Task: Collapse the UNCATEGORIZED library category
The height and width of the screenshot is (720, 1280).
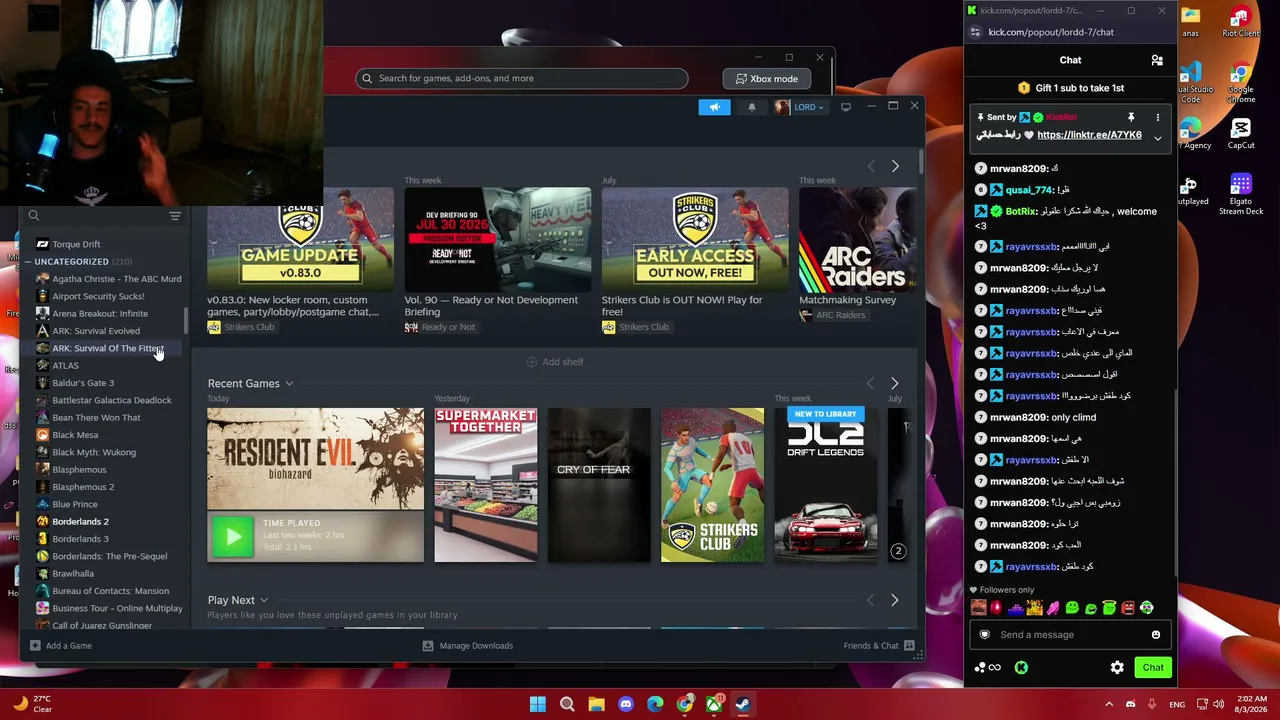Action: click(28, 262)
